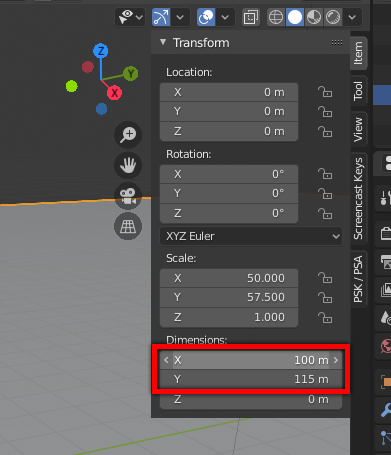This screenshot has width=391, height=455.
Task: Lock the Rotation Y value
Action: [325, 193]
